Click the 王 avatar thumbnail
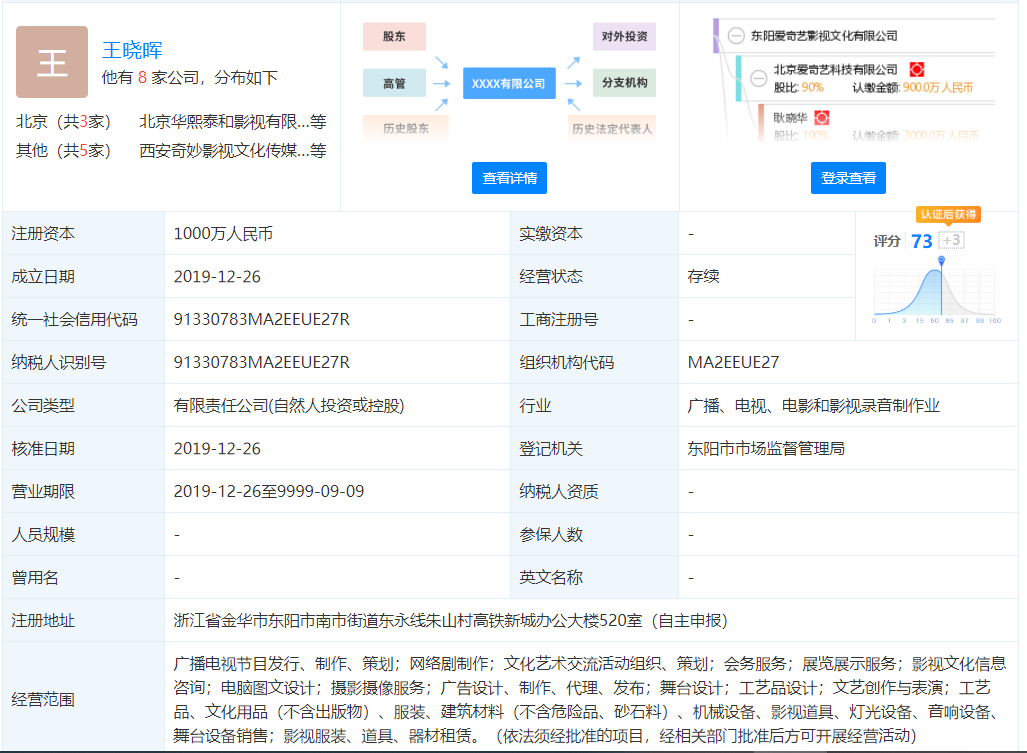The height and width of the screenshot is (753, 1027). click(x=52, y=62)
